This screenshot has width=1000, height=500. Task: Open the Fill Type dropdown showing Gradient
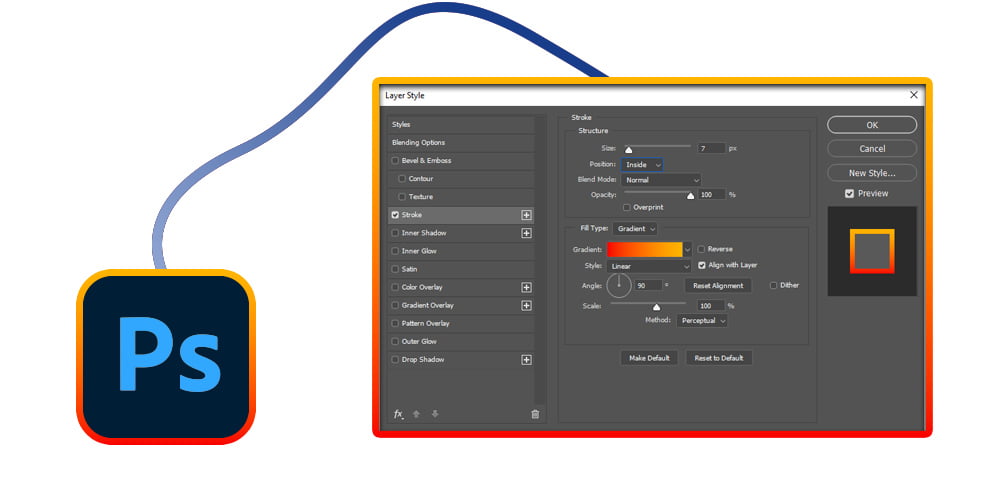point(635,228)
